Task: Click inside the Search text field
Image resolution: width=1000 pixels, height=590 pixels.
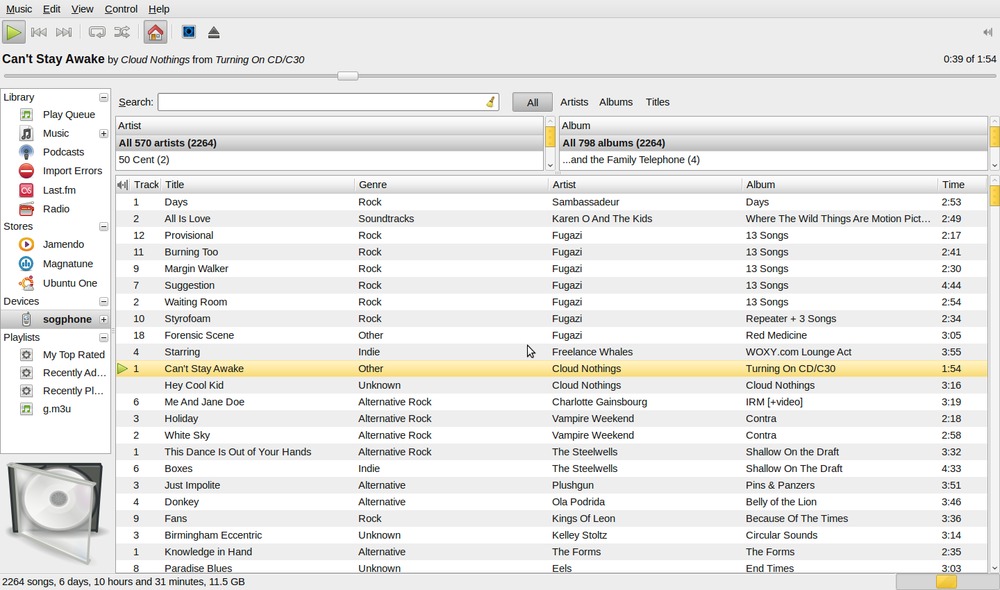Action: pyautogui.click(x=320, y=102)
